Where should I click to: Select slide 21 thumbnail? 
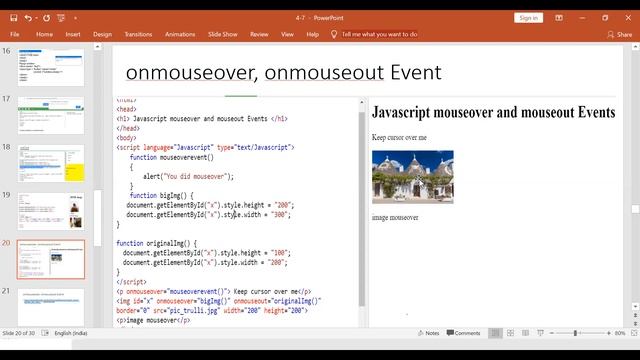(x=51, y=307)
